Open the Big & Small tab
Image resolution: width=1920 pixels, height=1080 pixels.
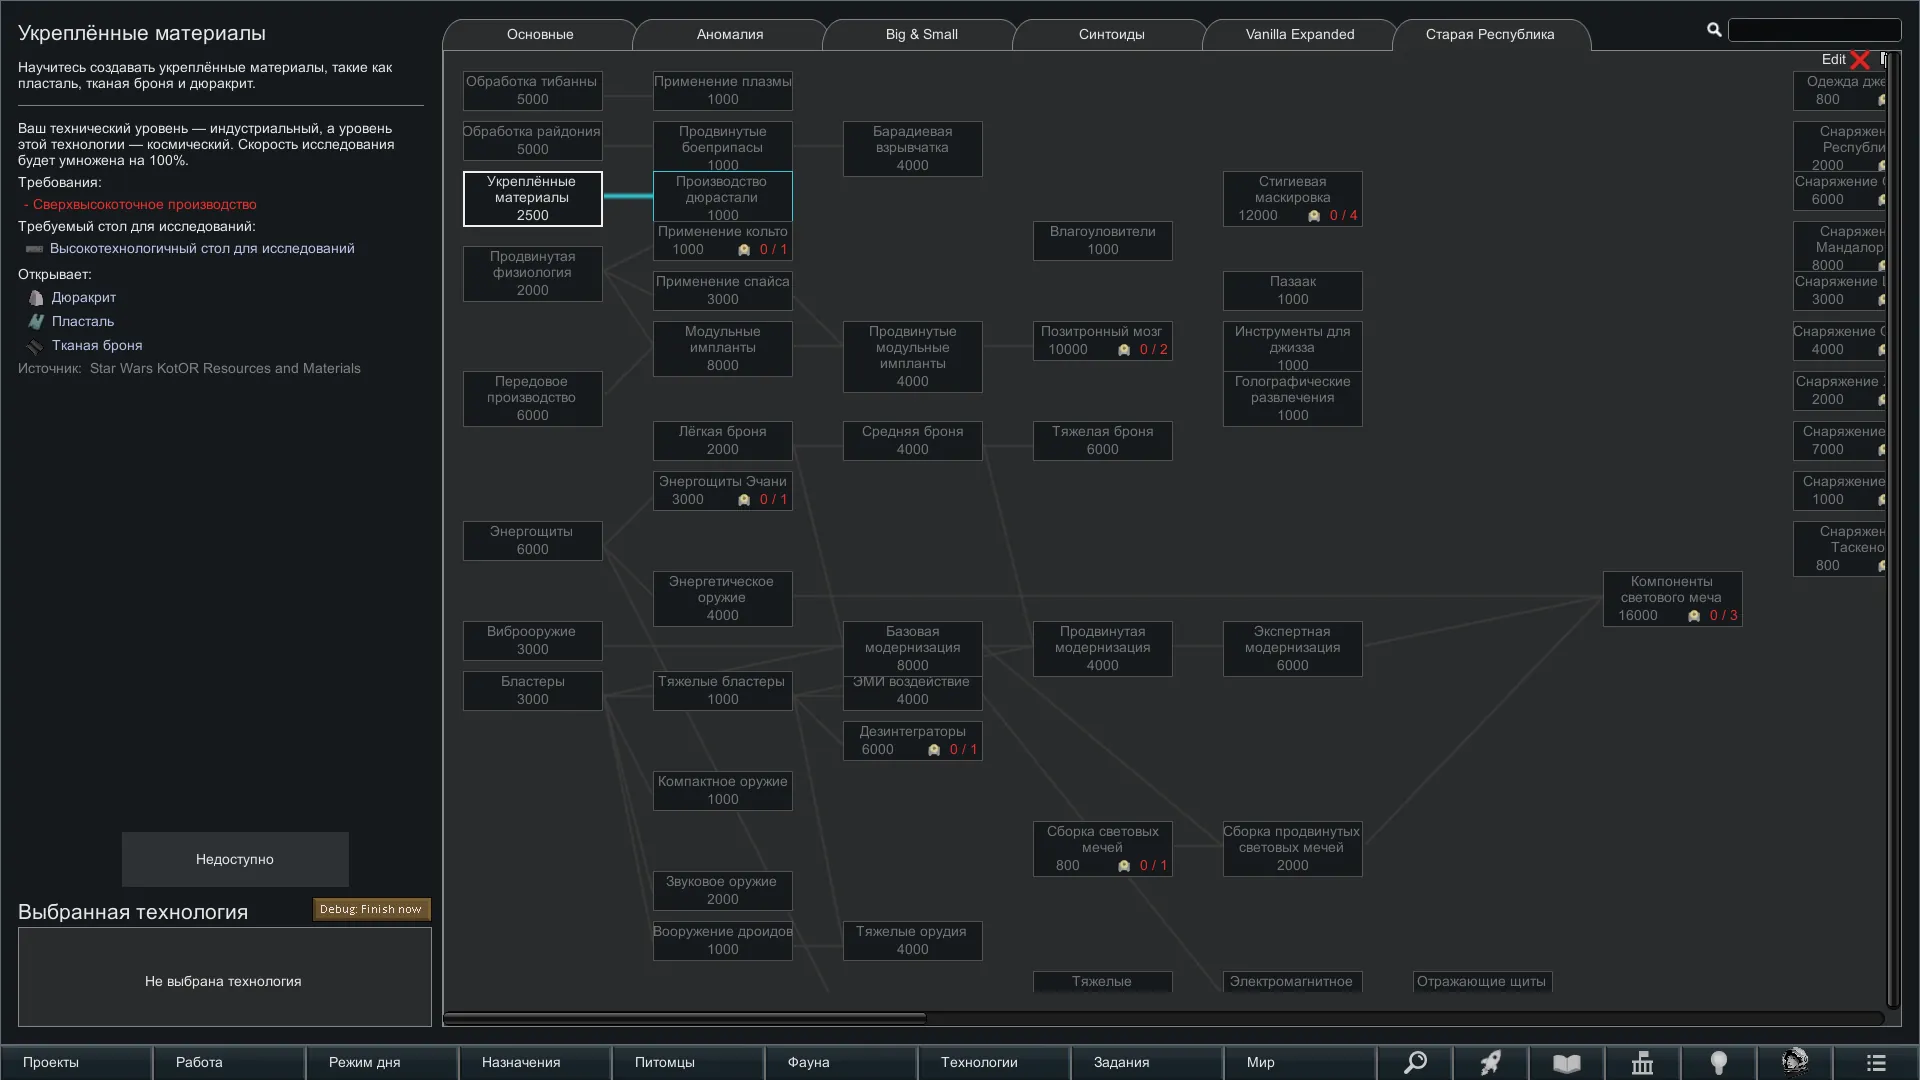click(921, 34)
